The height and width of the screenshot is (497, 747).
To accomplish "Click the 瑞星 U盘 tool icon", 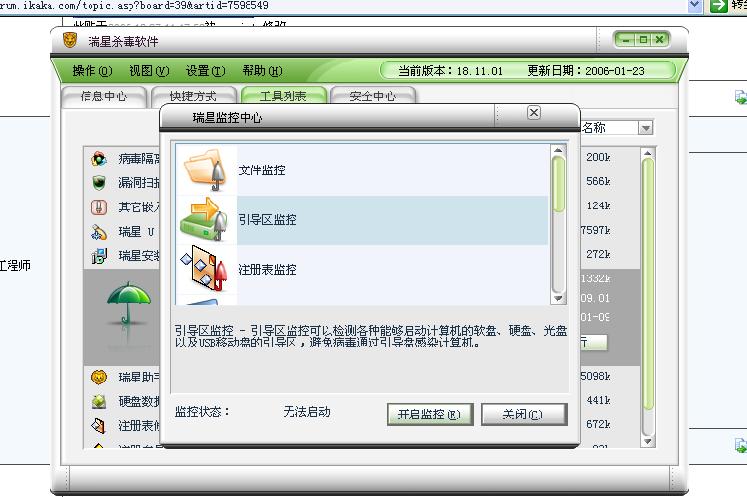I will pyautogui.click(x=99, y=232).
